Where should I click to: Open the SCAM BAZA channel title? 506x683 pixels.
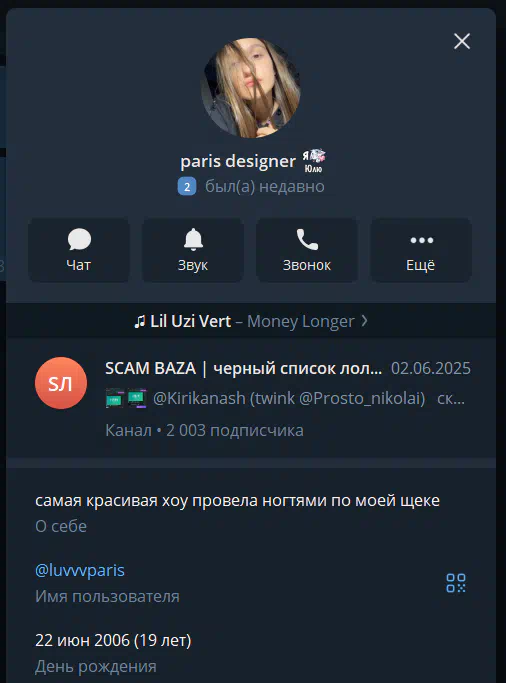(x=243, y=369)
